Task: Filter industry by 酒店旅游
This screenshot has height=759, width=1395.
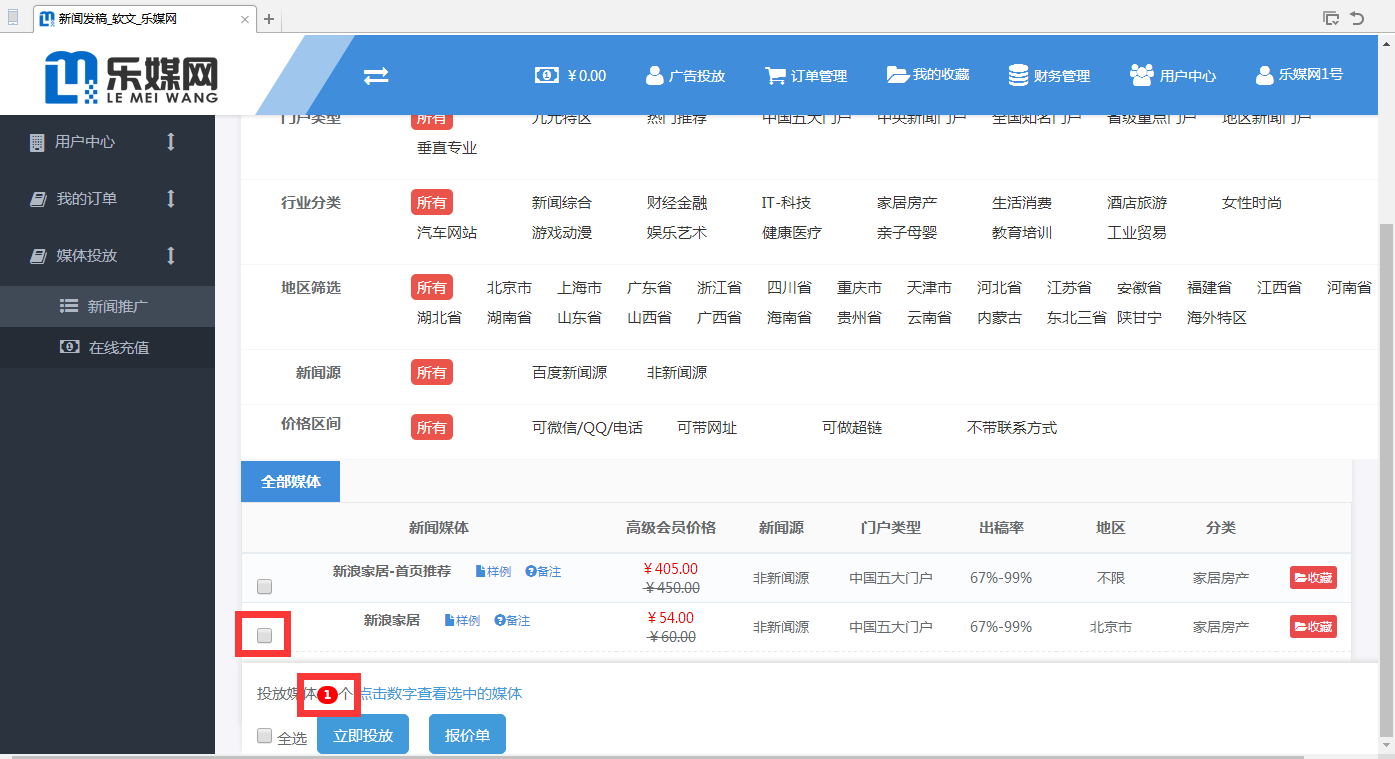Action: click(x=1137, y=203)
